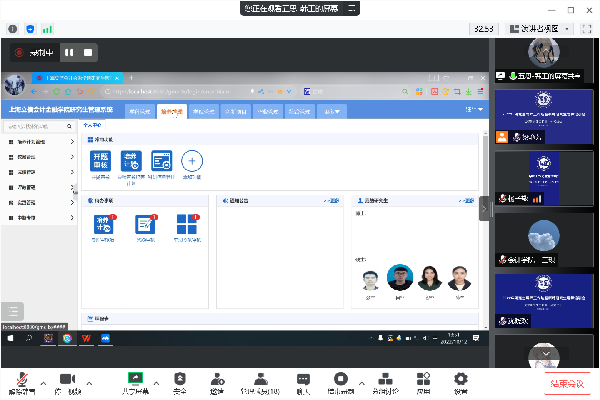Screen dimensions: 600x400
Task: Open meeting info icon at top left
Action: [13, 29]
